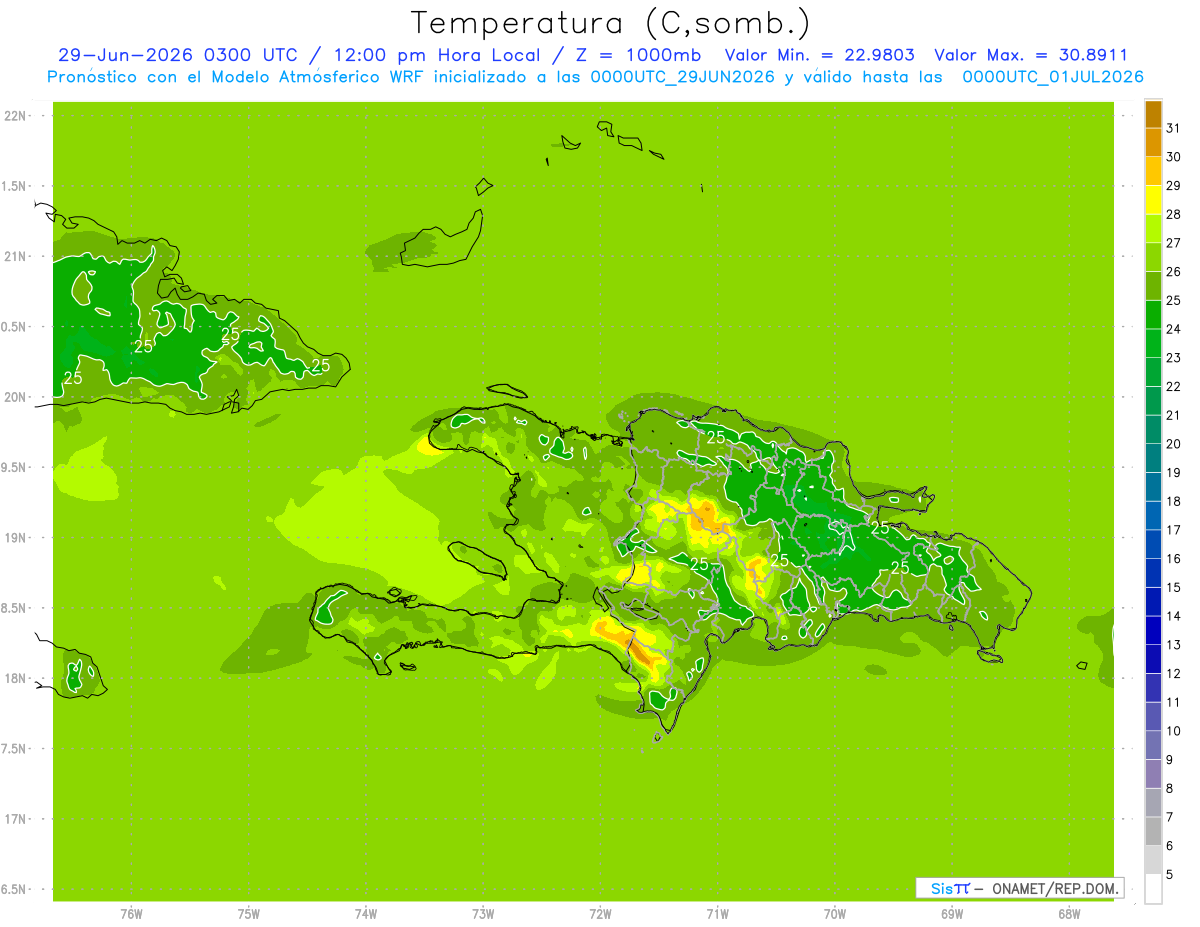Click the '71W' longitude axis label
The image size is (1200, 927).
(717, 914)
